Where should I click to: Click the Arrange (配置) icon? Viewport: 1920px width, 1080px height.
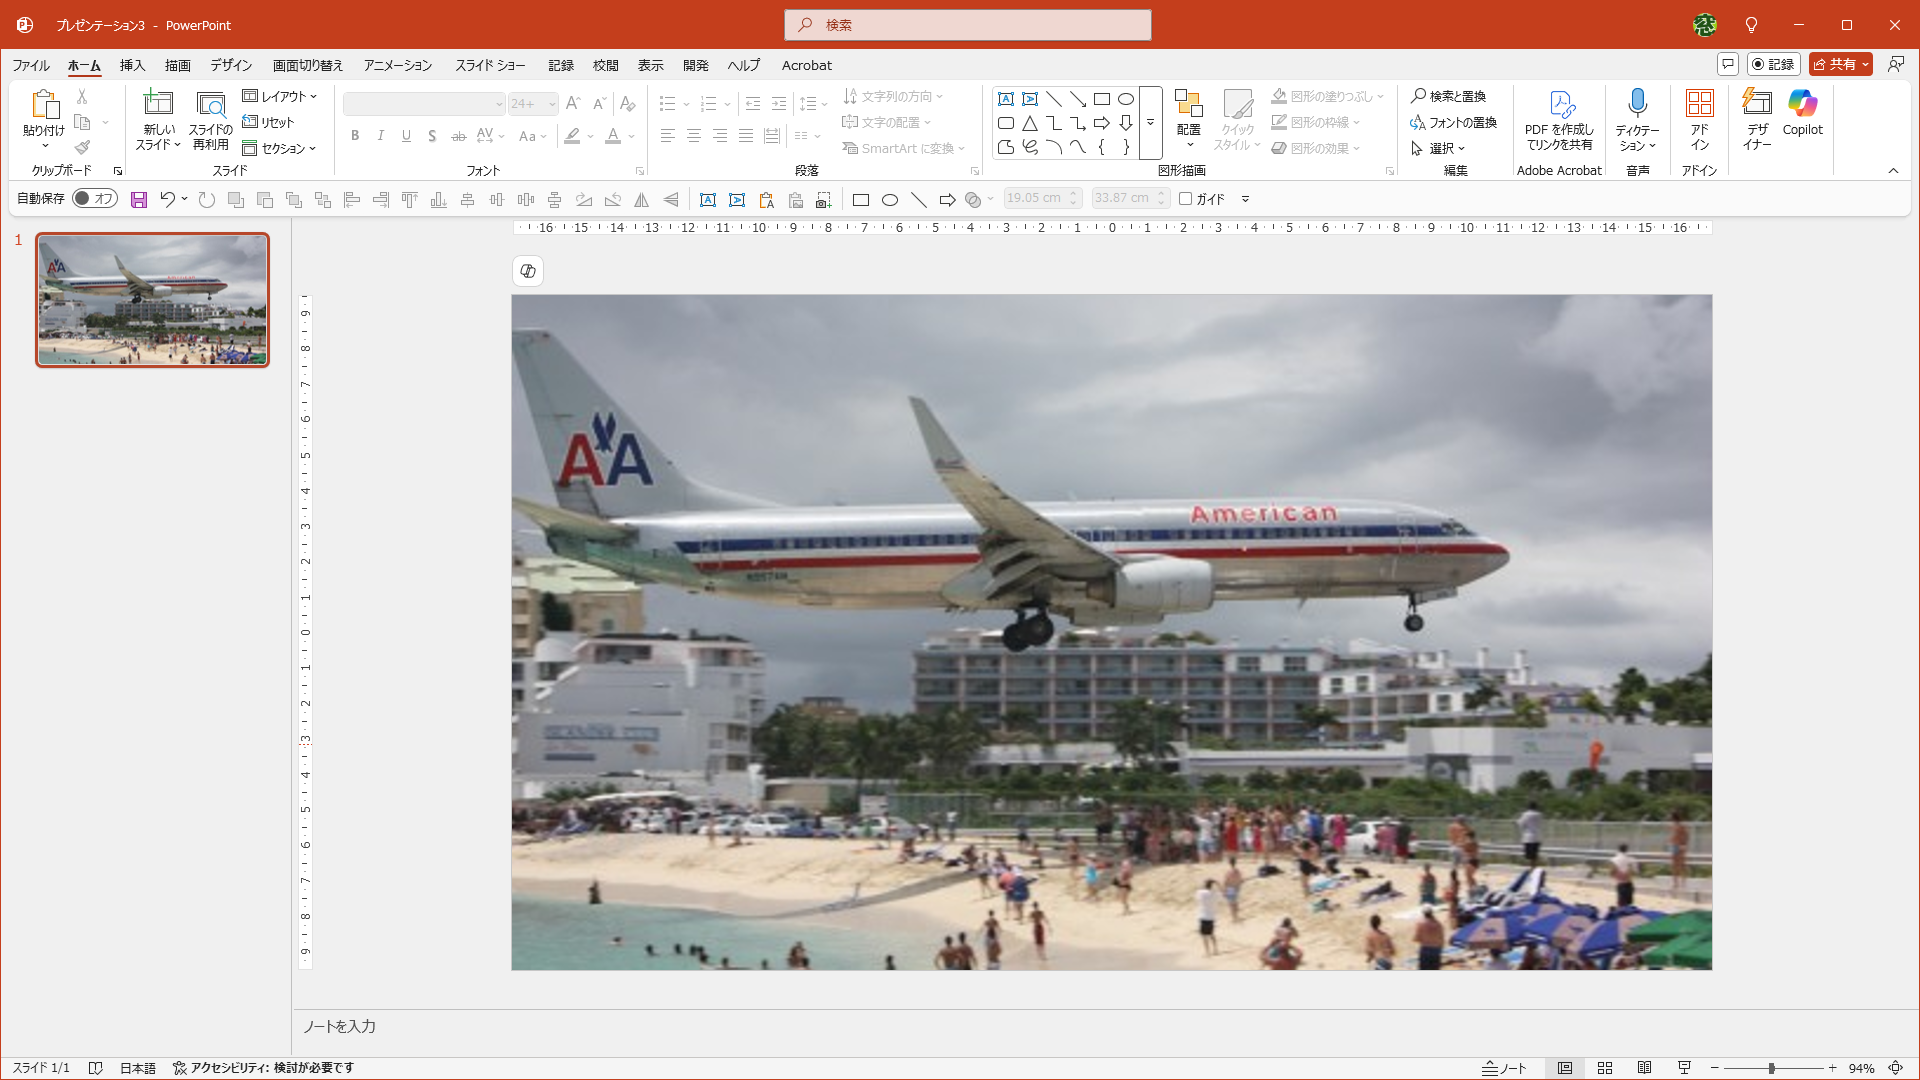coord(1188,104)
